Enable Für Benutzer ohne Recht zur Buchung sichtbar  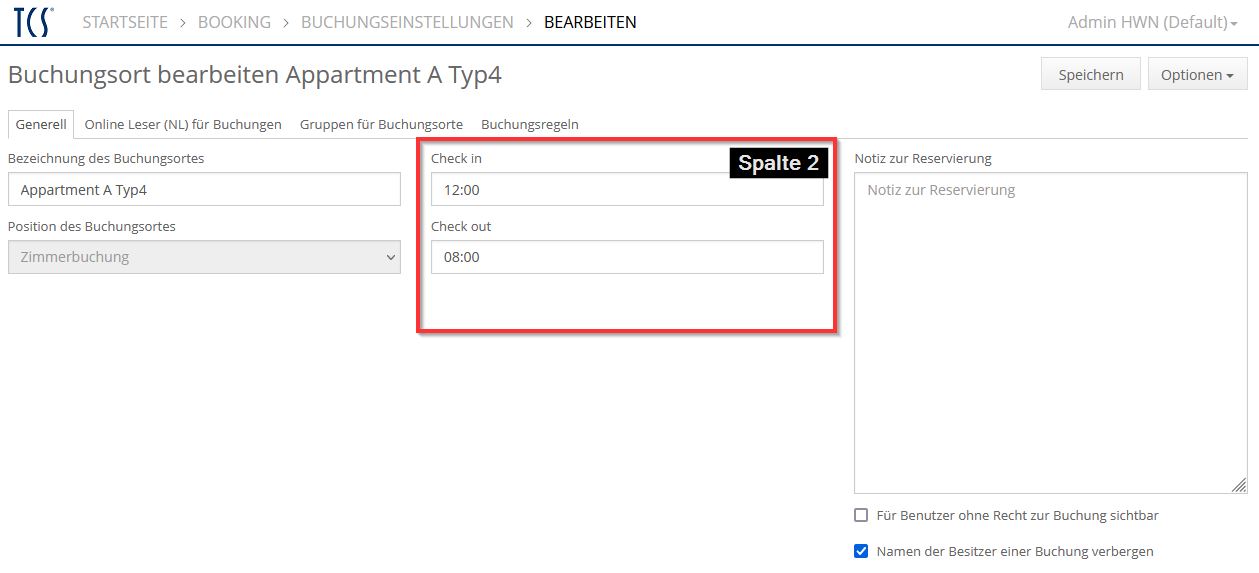tap(861, 516)
